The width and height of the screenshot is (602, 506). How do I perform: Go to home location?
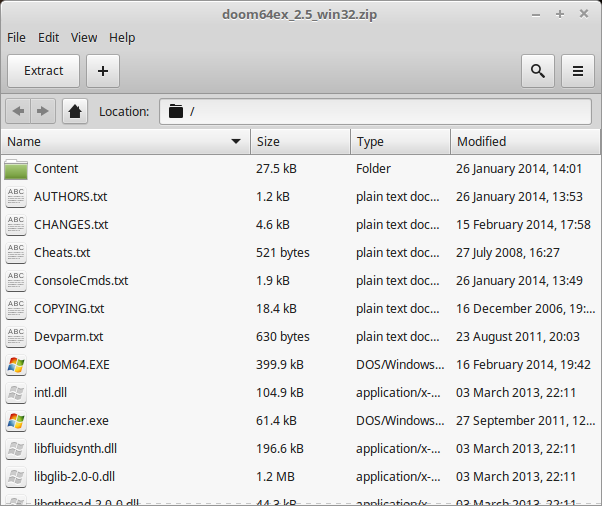click(x=75, y=111)
